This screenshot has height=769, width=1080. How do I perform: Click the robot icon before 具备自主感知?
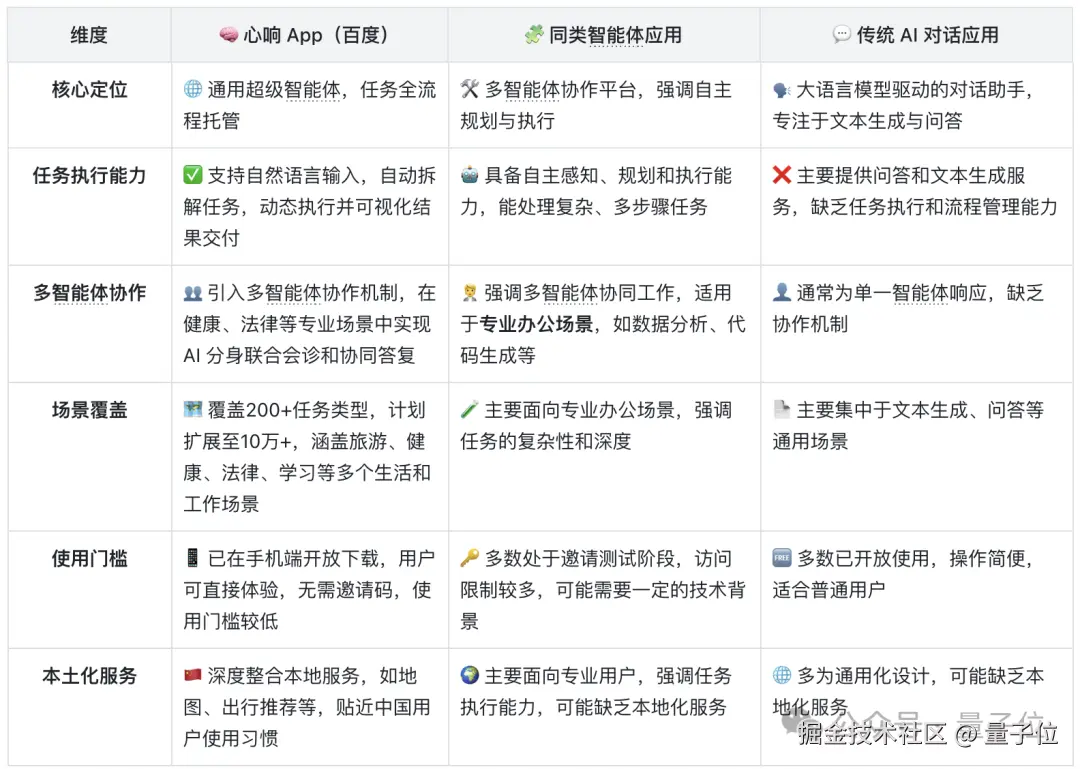pos(470,175)
